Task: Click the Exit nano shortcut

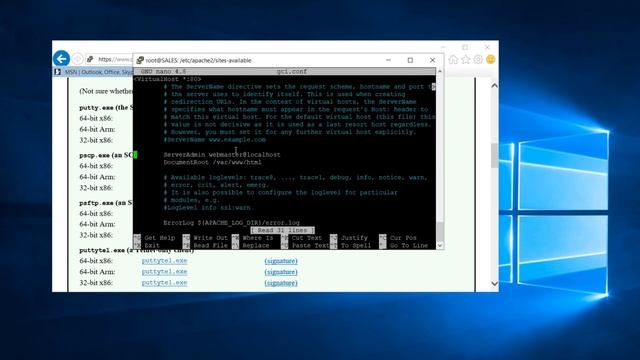Action: (x=147, y=246)
